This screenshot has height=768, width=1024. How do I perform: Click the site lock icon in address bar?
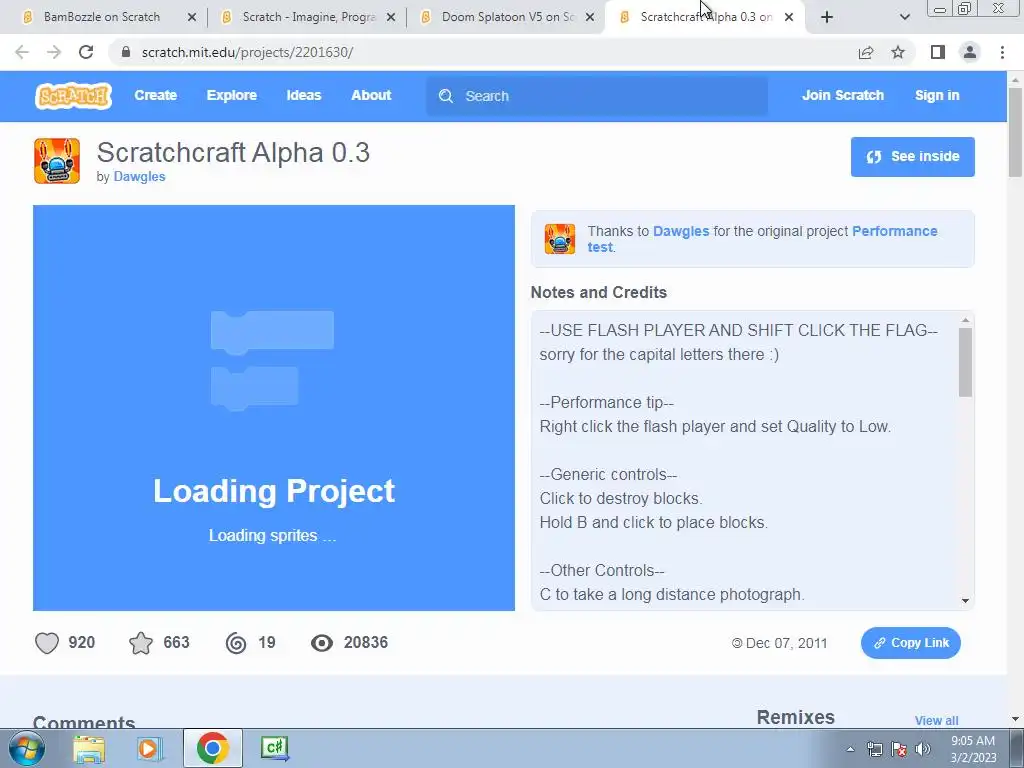coord(126,52)
